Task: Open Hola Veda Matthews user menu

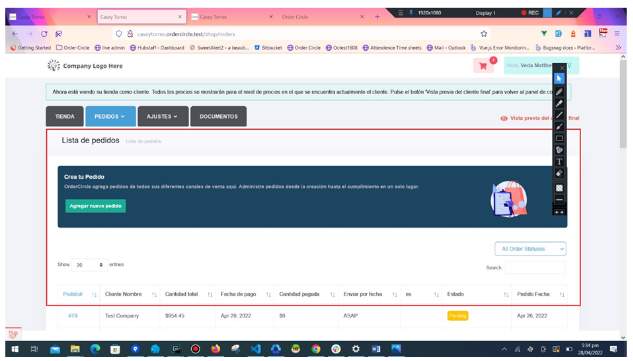Action: point(541,65)
